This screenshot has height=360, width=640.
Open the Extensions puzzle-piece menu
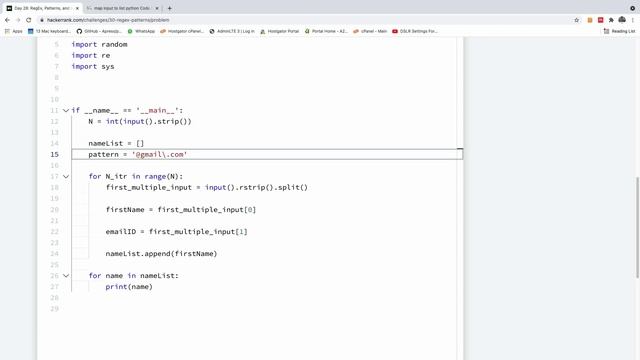pos(611,20)
